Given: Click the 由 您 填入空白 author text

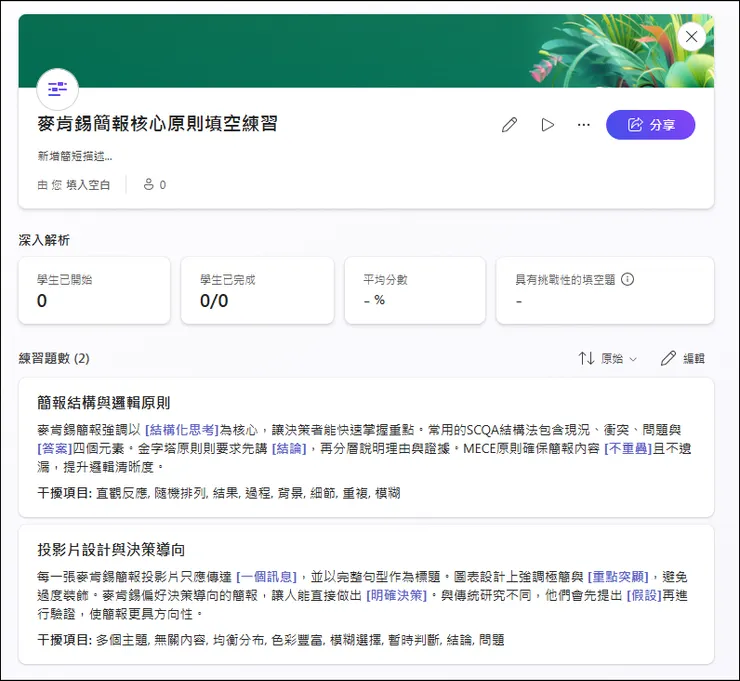Looking at the screenshot, I should (x=74, y=185).
